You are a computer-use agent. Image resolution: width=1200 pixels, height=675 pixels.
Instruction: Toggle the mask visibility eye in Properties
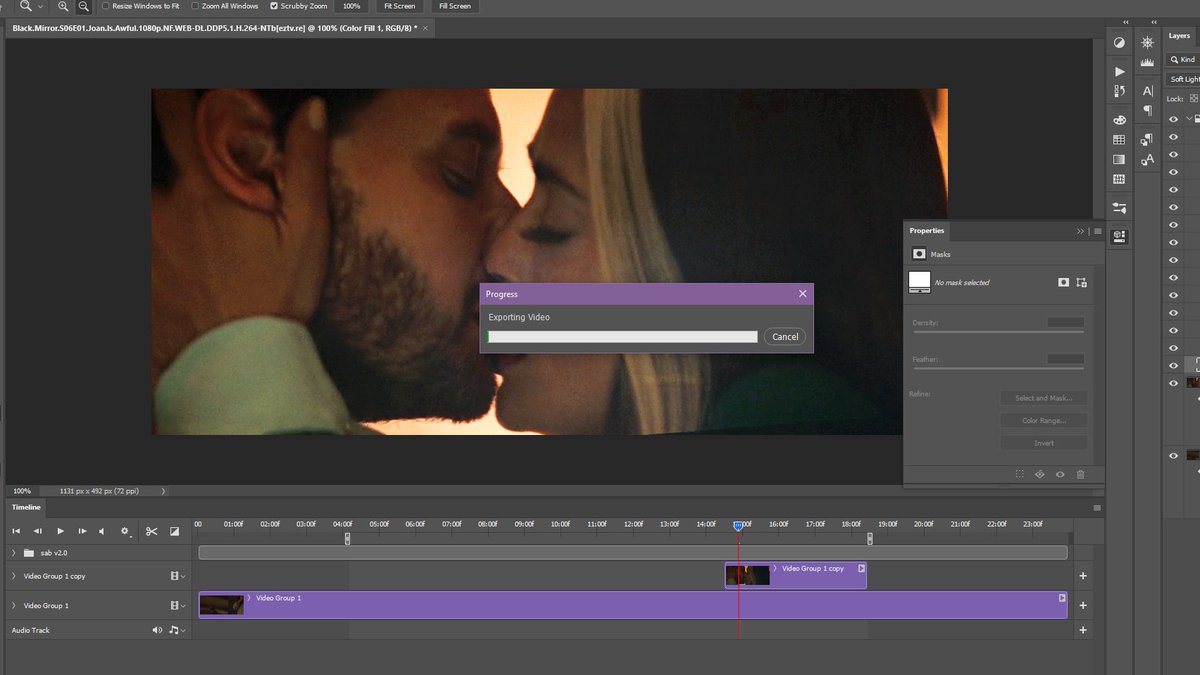[x=1060, y=474]
